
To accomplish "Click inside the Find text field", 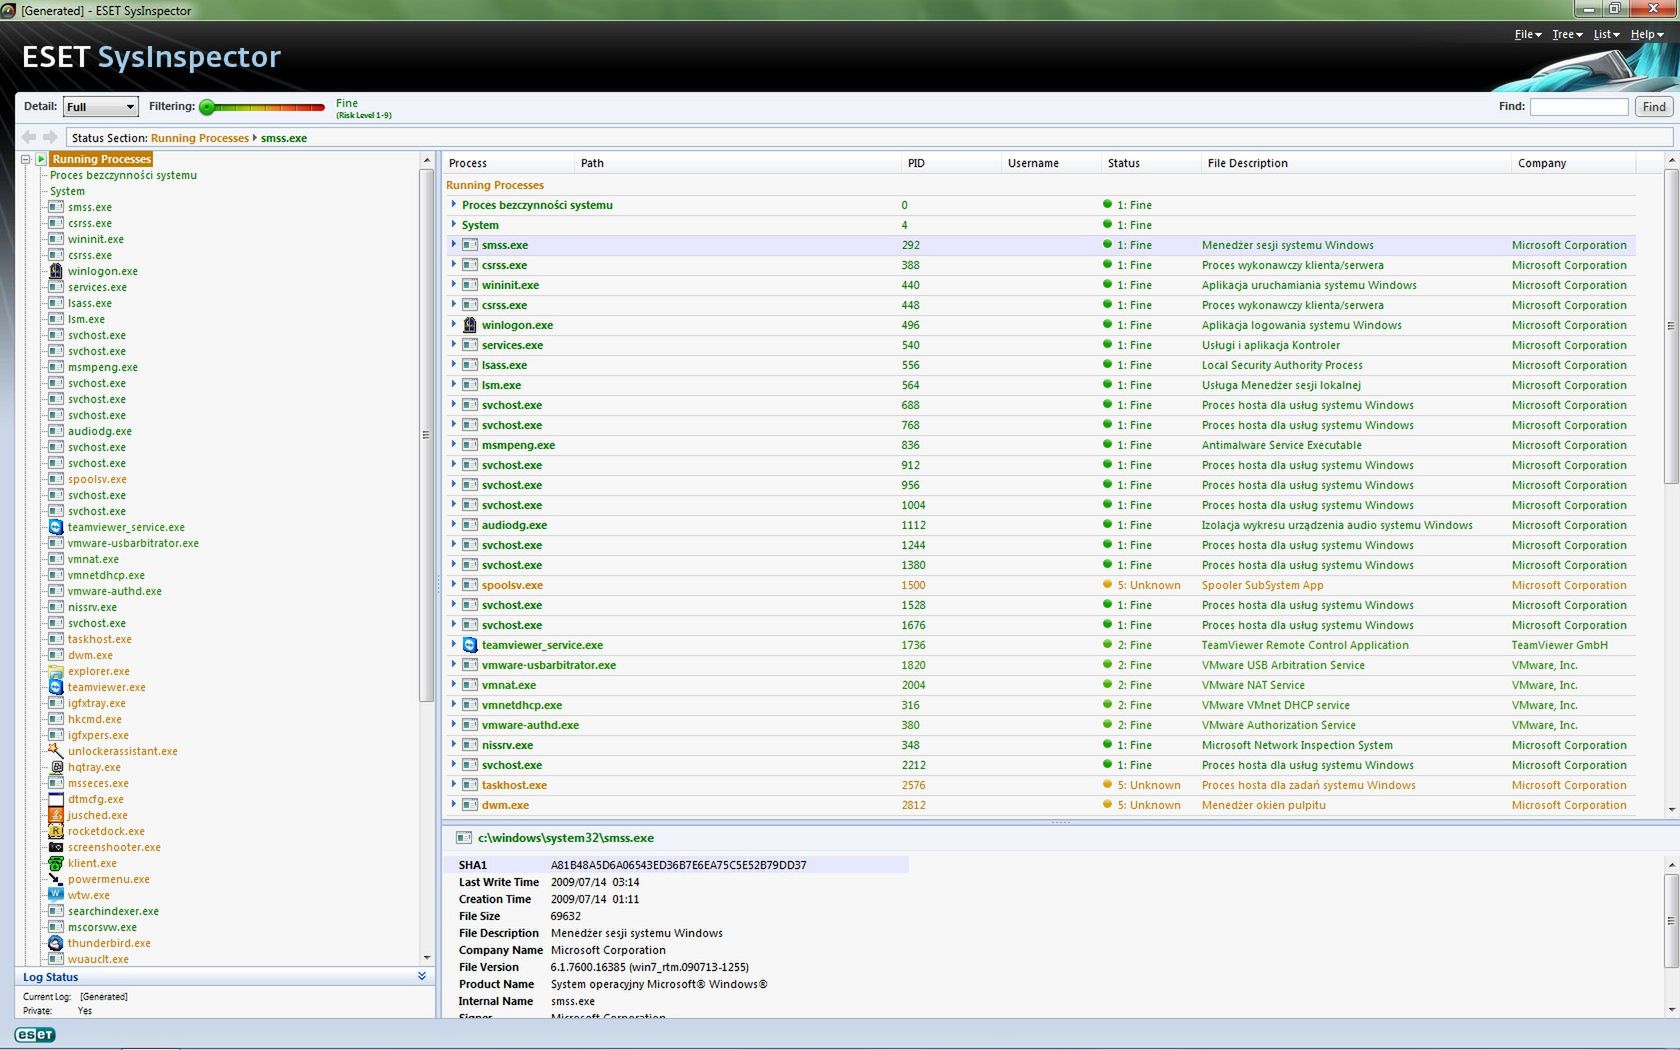I will pyautogui.click(x=1579, y=107).
